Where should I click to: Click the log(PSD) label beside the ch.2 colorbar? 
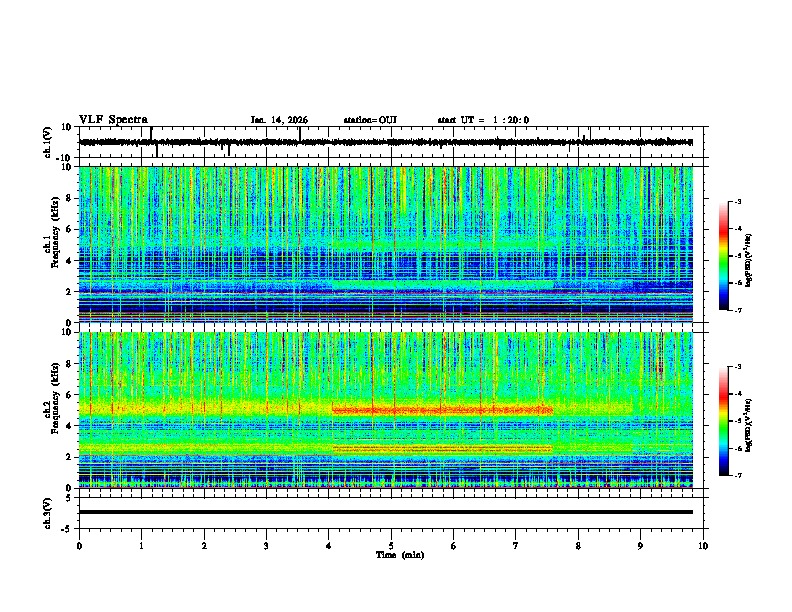tap(749, 425)
